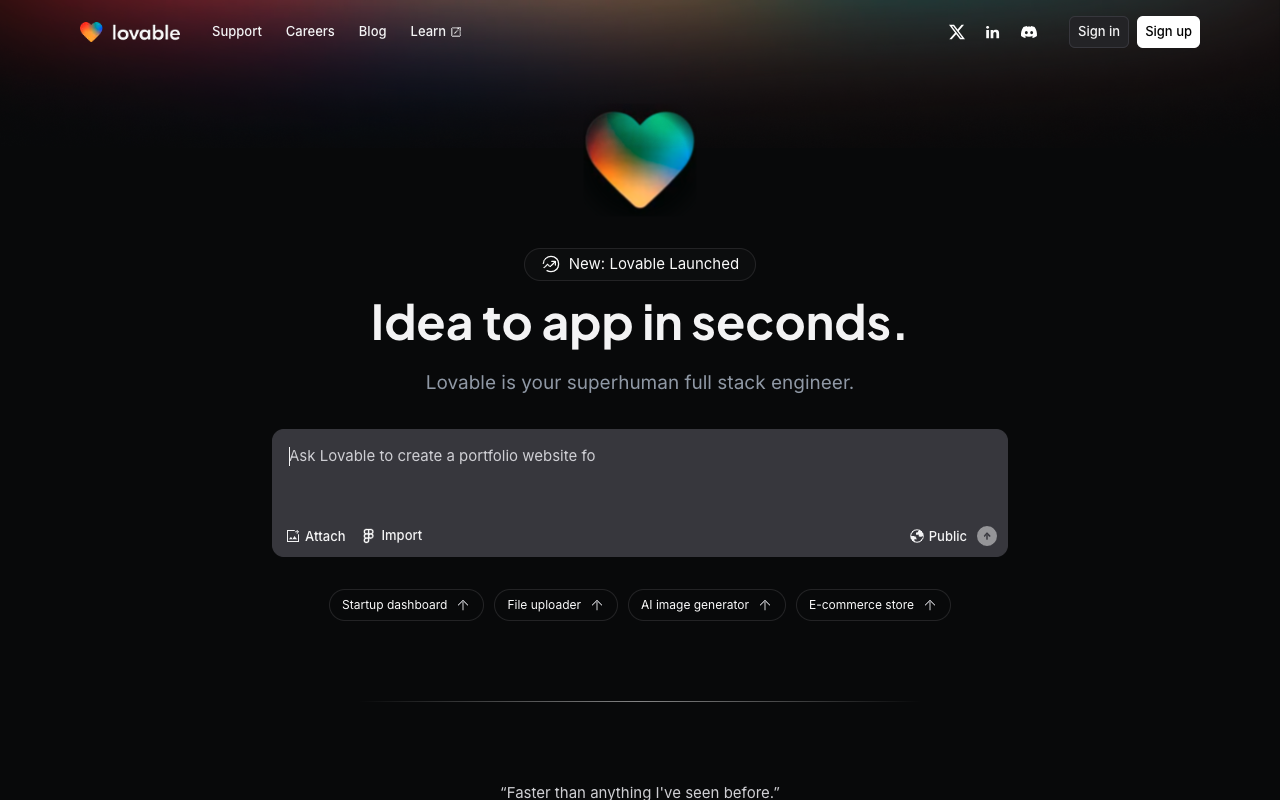This screenshot has width=1280, height=800.
Task: Click the Sign in button
Action: point(1099,32)
